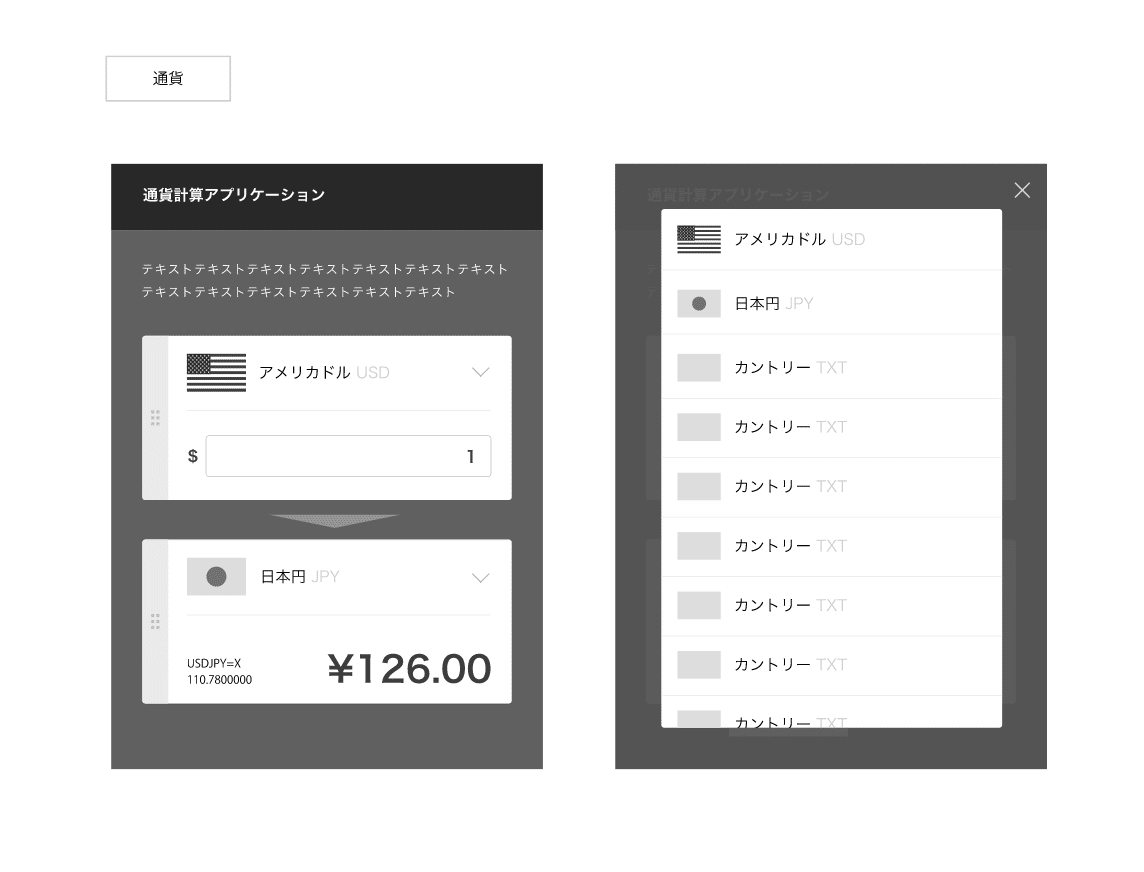1144x872 pixels.
Task: Click the Japan flag icon in JPY card
Action: (216, 576)
